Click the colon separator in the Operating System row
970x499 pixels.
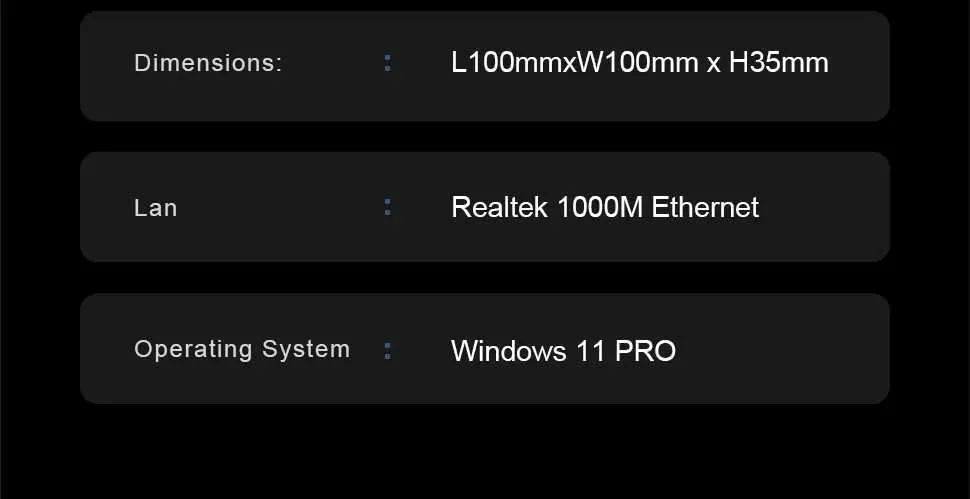(x=388, y=350)
